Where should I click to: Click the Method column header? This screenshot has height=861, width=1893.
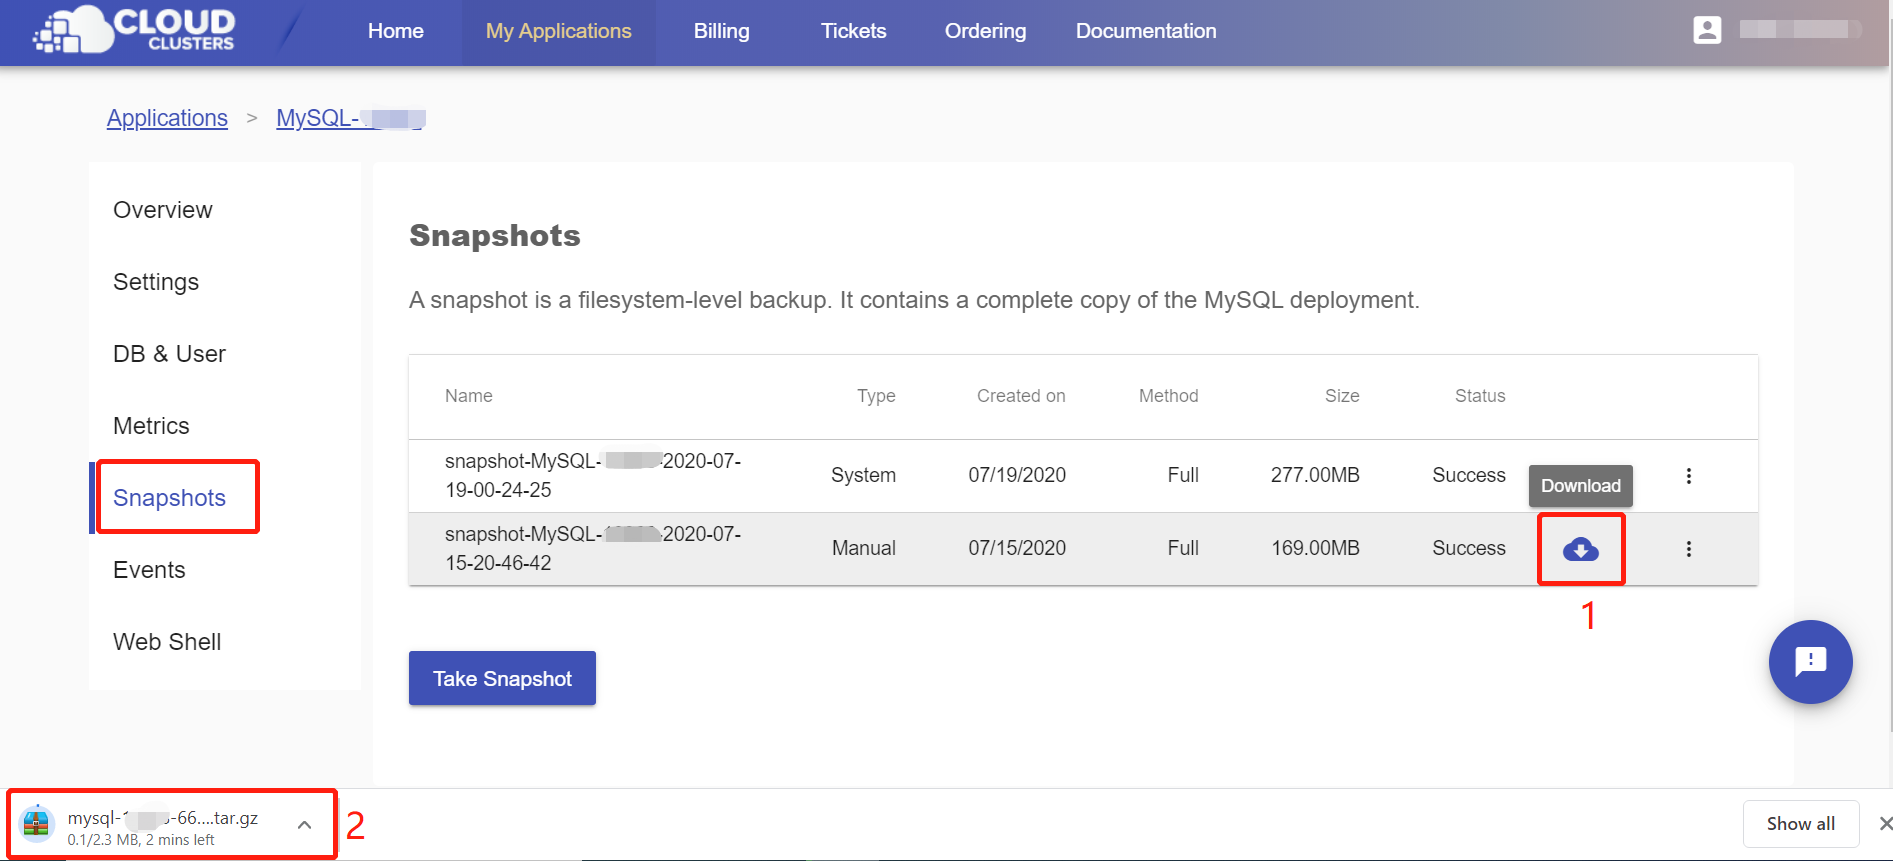pyautogui.click(x=1168, y=396)
